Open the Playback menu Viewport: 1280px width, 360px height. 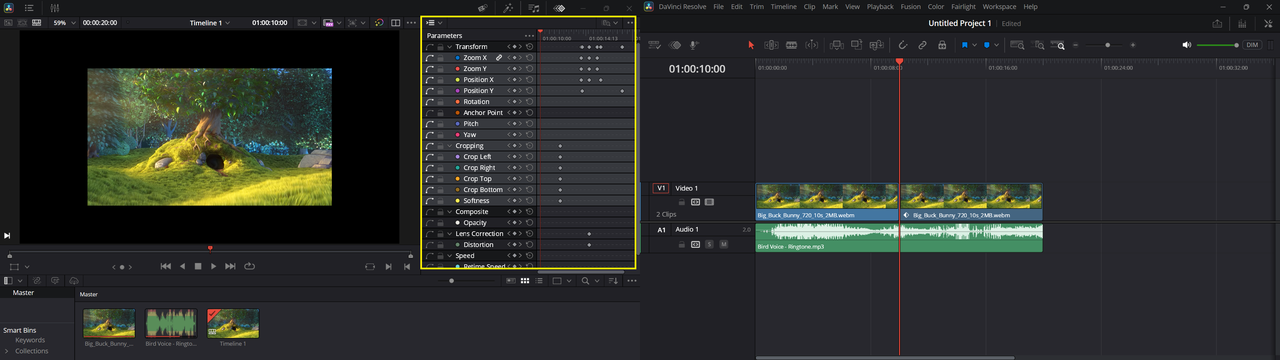pyautogui.click(x=881, y=6)
